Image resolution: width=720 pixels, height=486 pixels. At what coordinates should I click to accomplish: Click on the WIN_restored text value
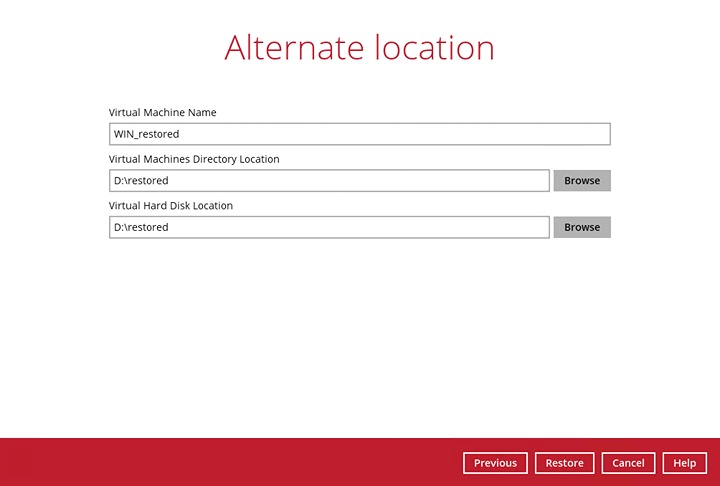point(147,134)
